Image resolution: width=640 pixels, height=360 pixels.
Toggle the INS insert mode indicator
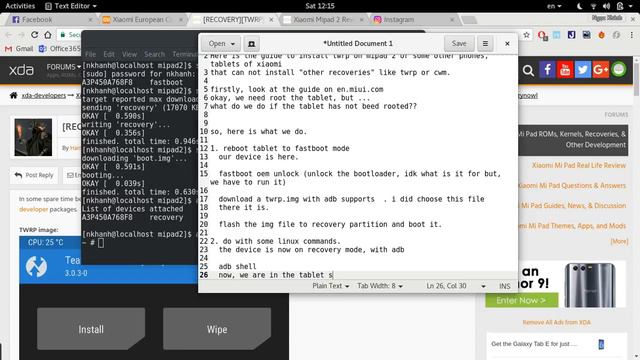(504, 286)
